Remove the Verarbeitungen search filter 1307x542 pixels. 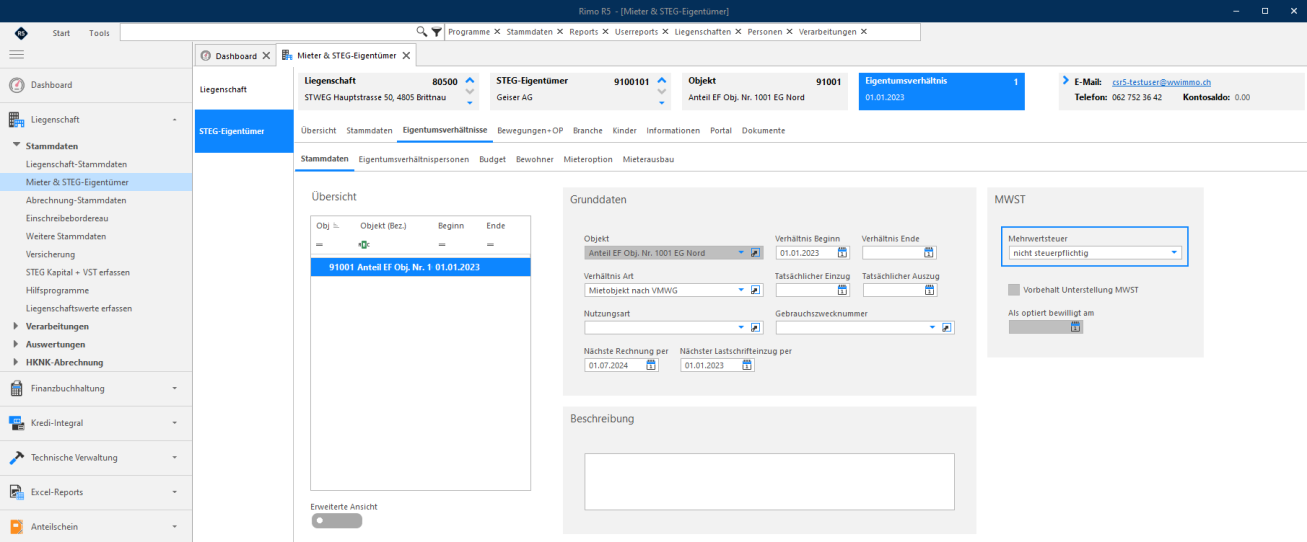[x=863, y=32]
